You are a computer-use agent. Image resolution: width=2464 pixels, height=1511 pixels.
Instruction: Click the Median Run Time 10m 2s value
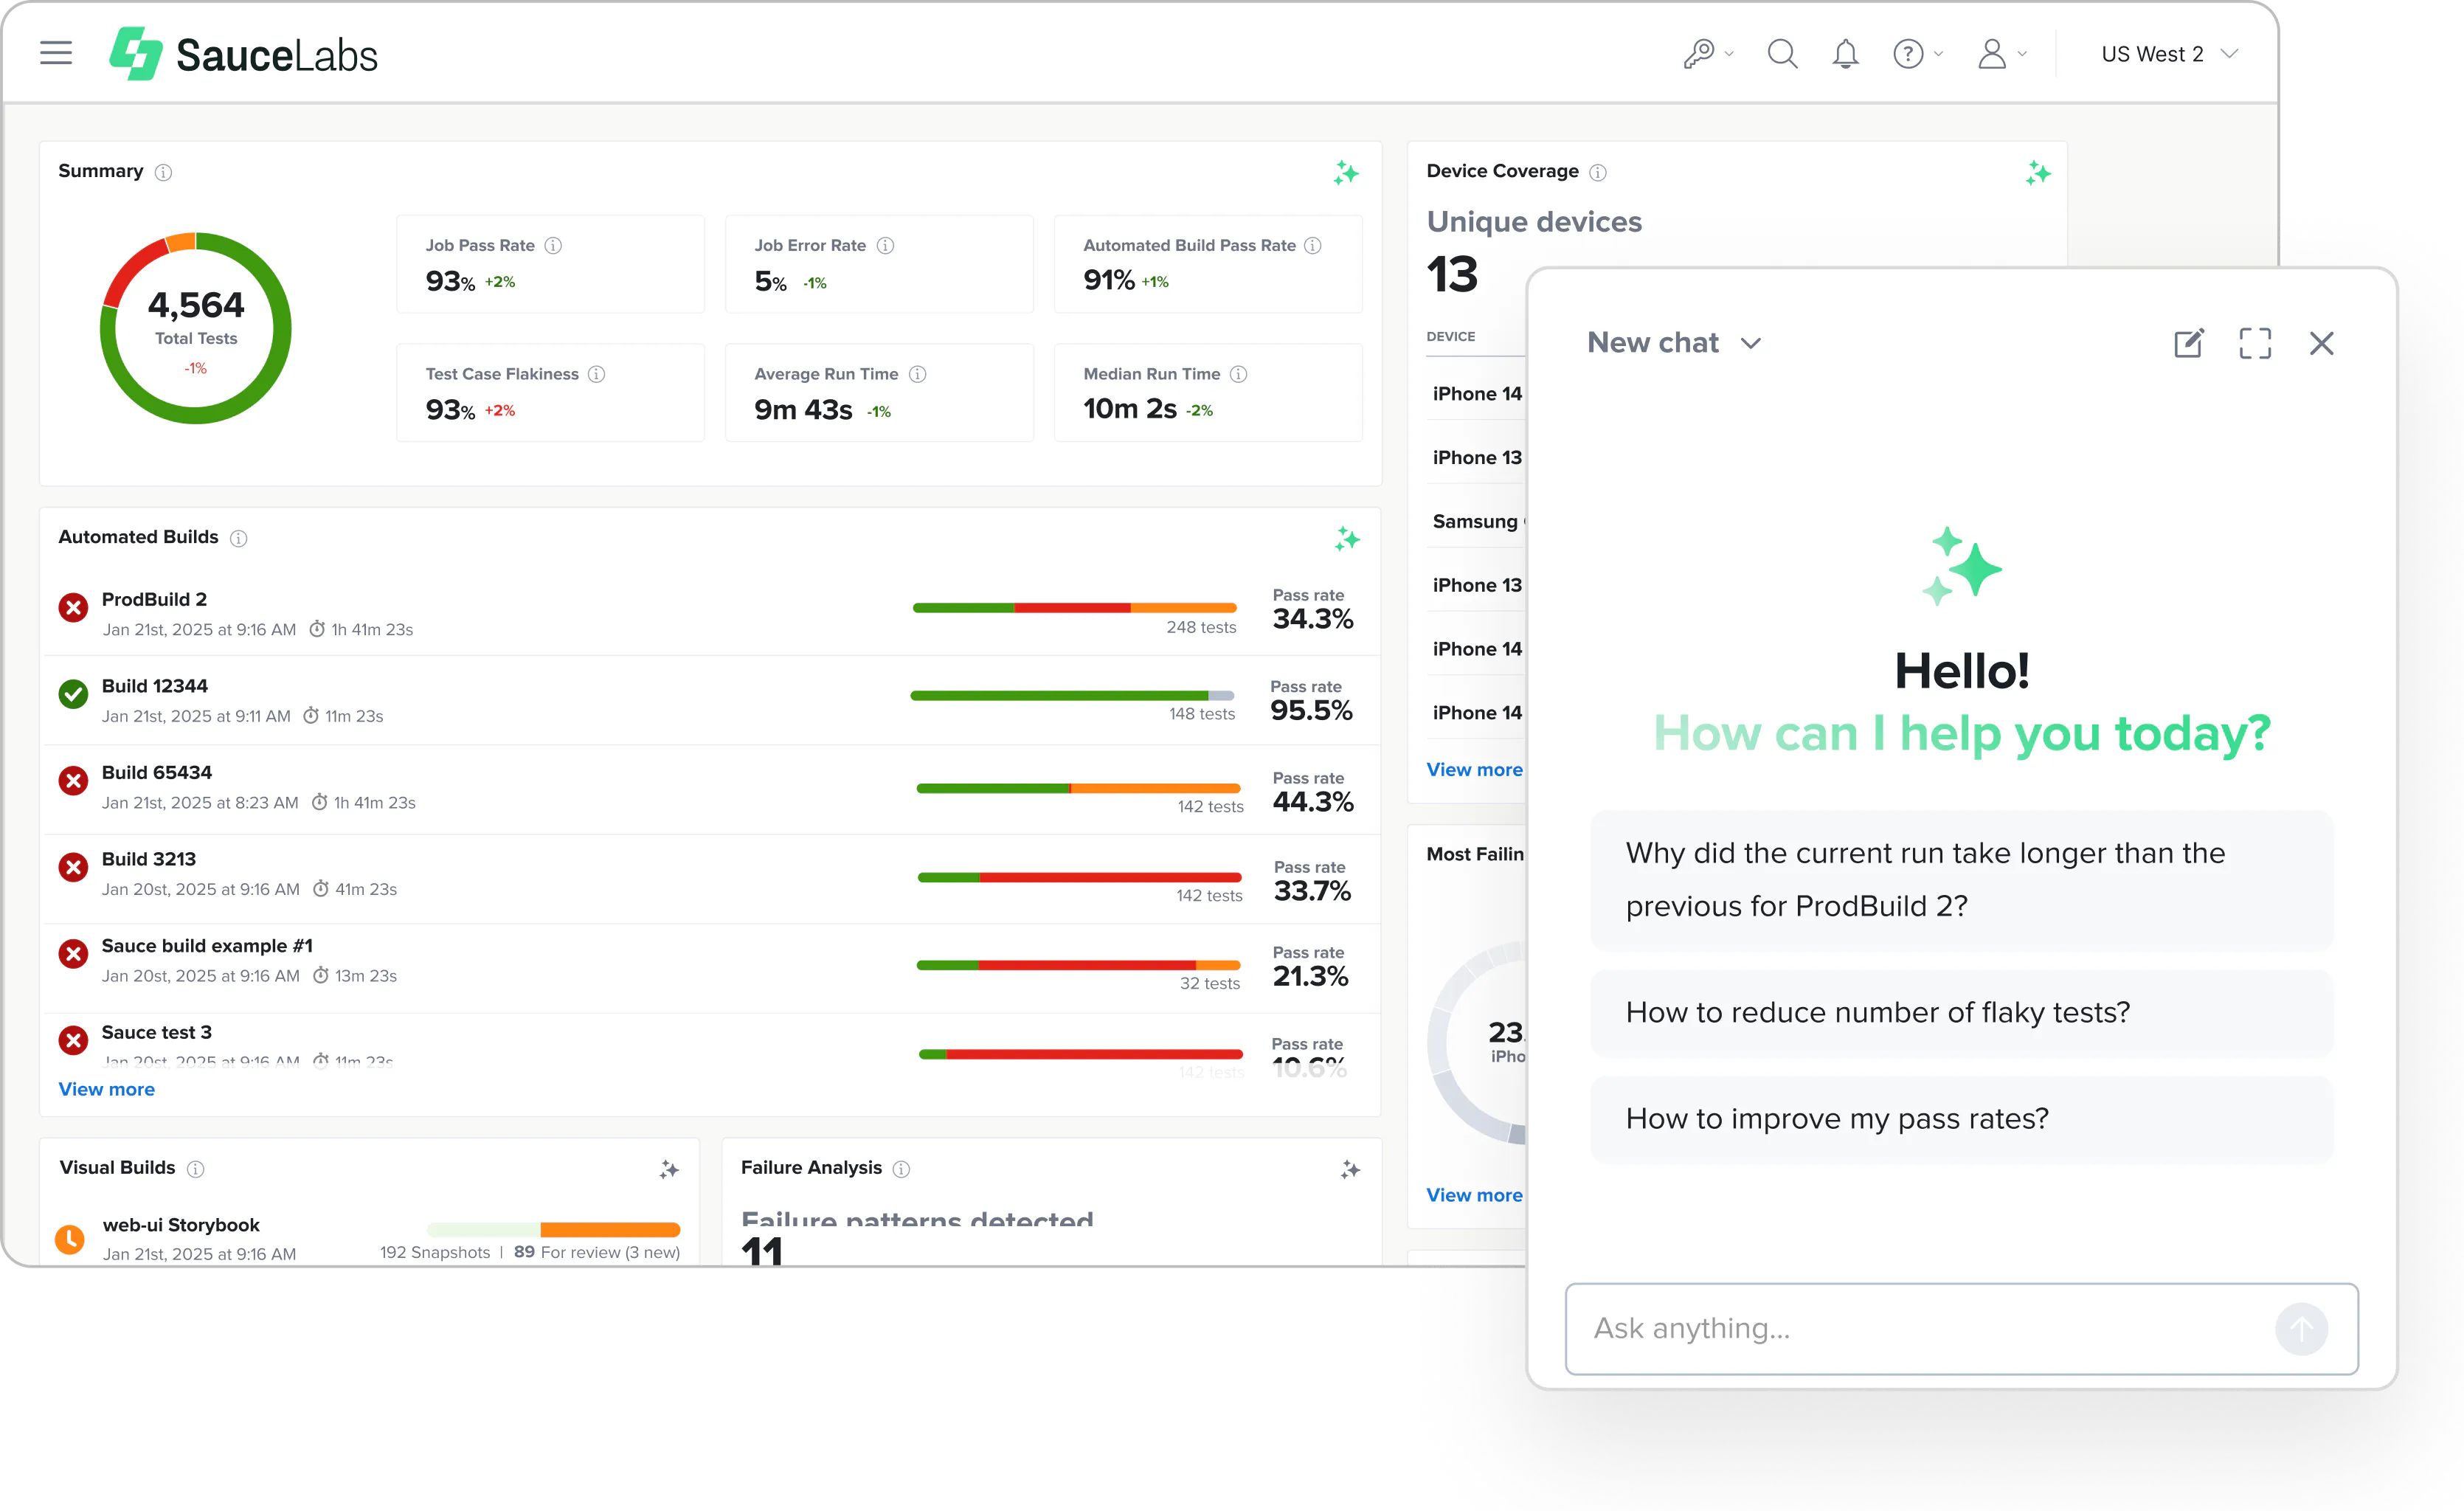click(x=1130, y=409)
